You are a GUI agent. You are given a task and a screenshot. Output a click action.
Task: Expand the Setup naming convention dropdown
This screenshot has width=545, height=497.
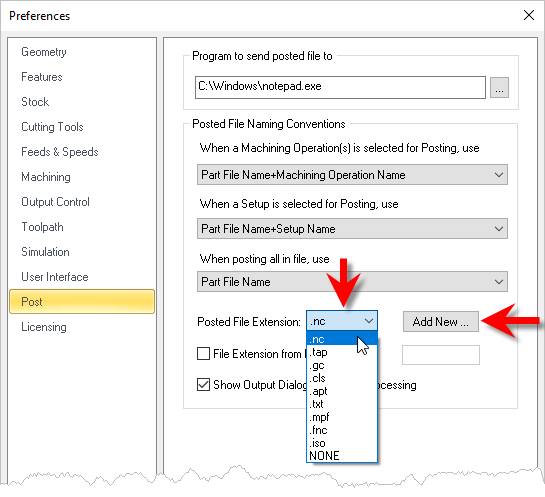[x=352, y=228]
